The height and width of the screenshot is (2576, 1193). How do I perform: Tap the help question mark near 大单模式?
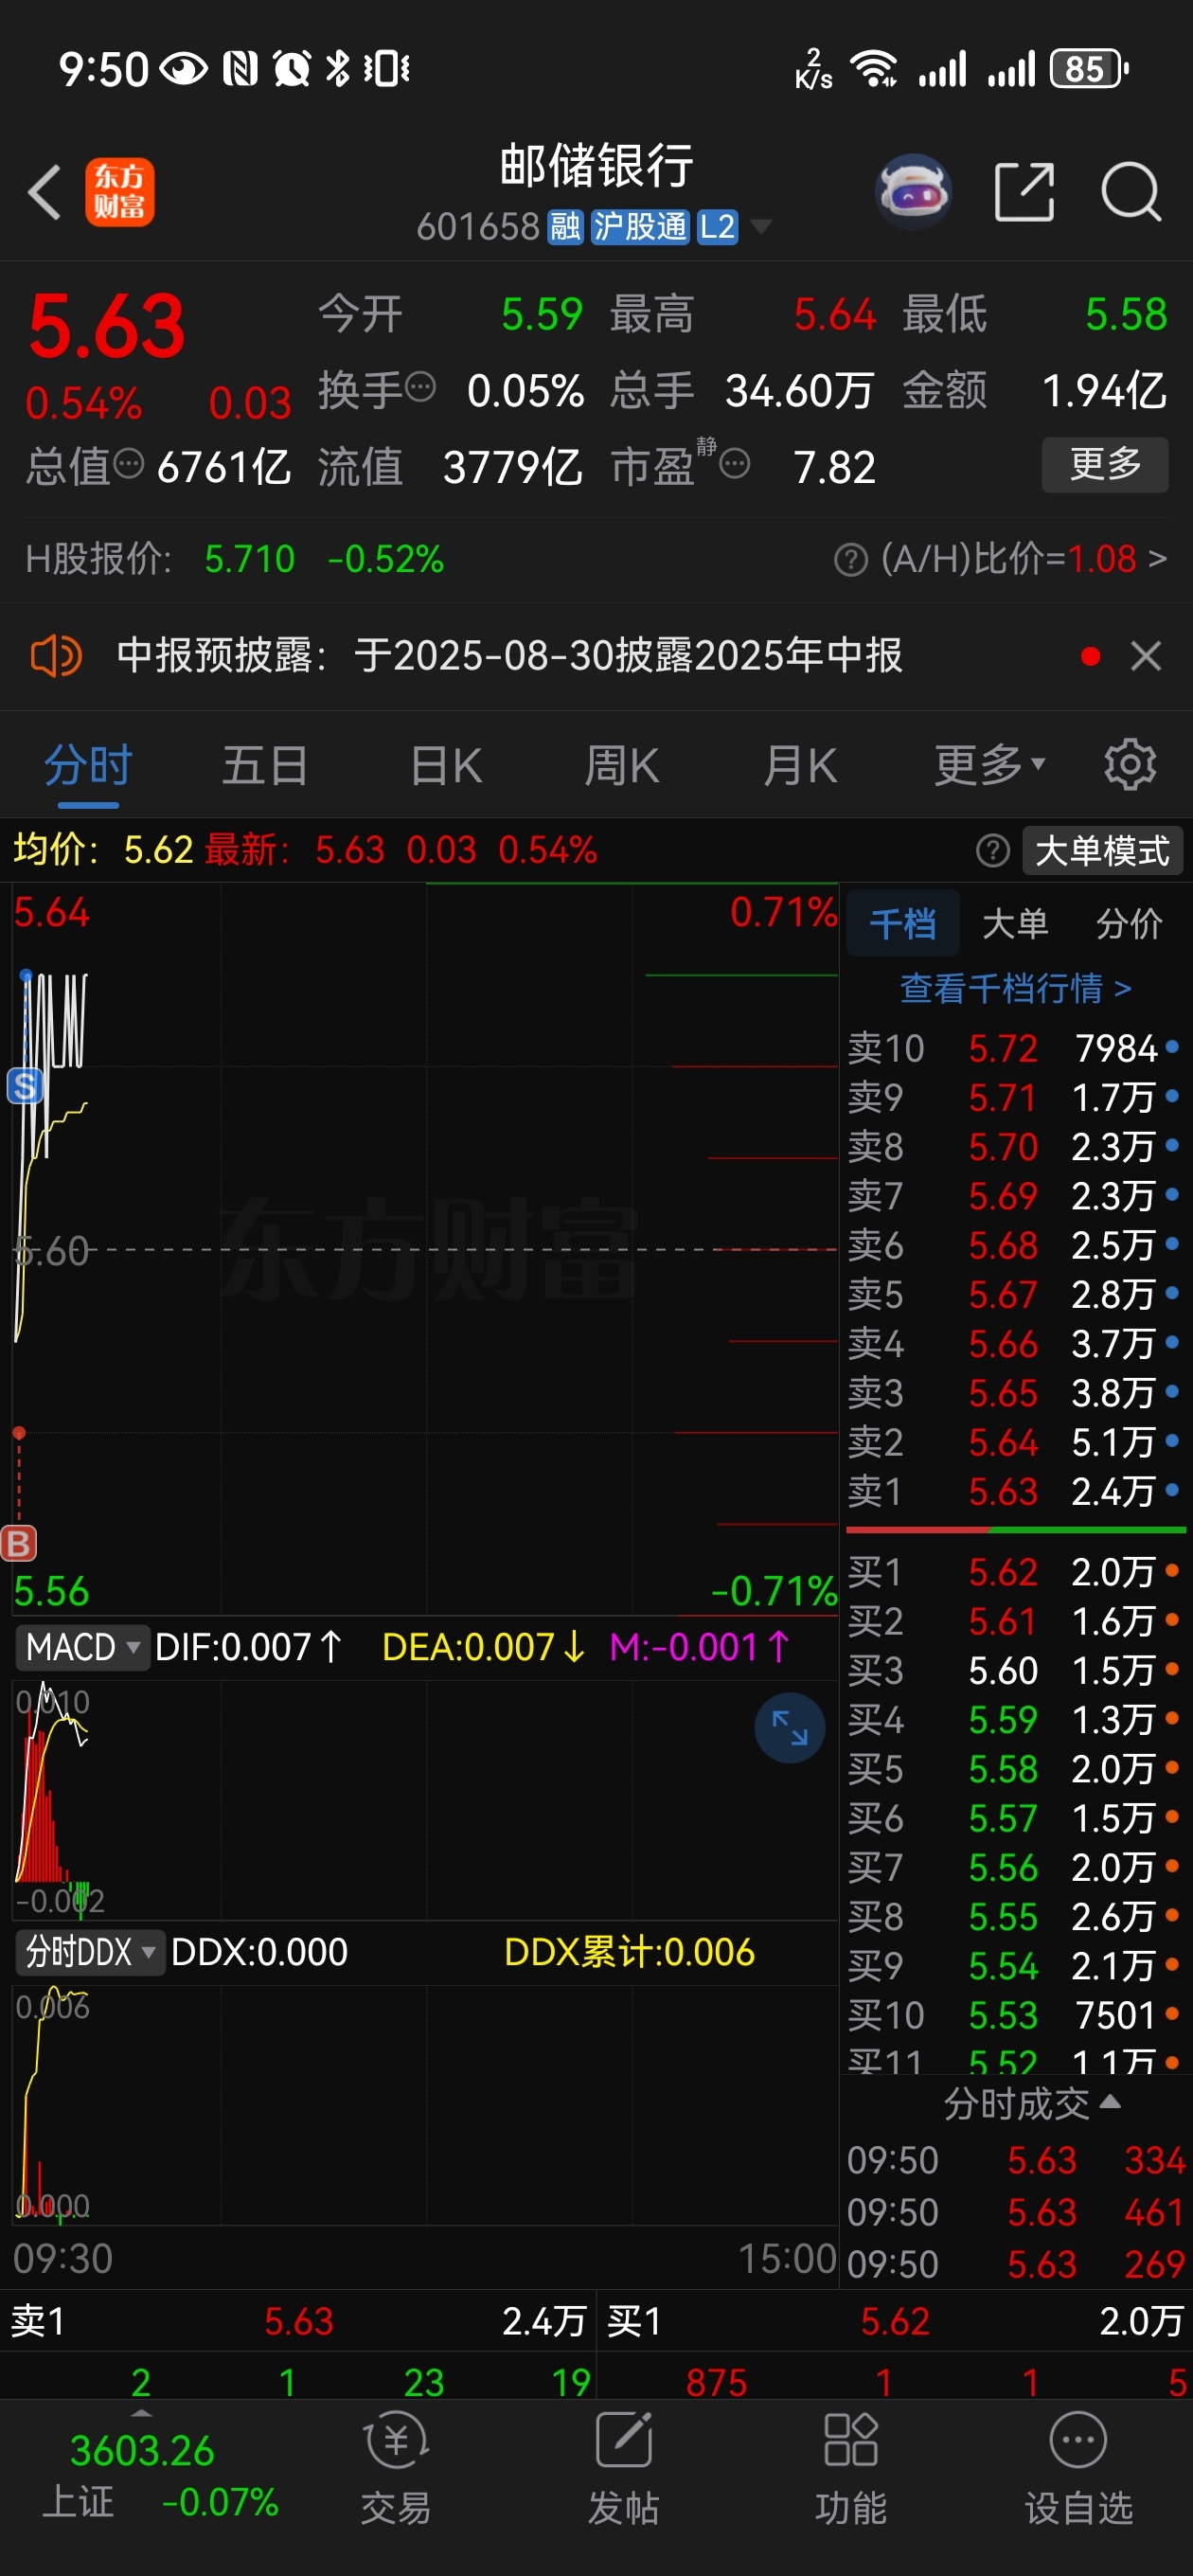[992, 851]
